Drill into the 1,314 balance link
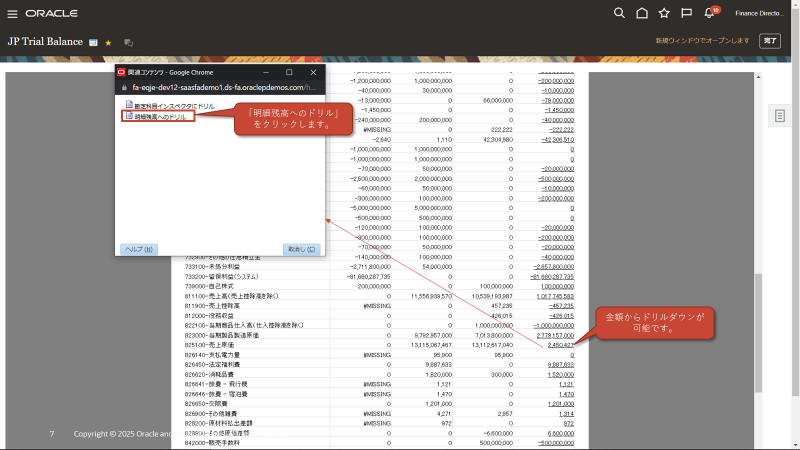The image size is (800, 450). (x=566, y=414)
